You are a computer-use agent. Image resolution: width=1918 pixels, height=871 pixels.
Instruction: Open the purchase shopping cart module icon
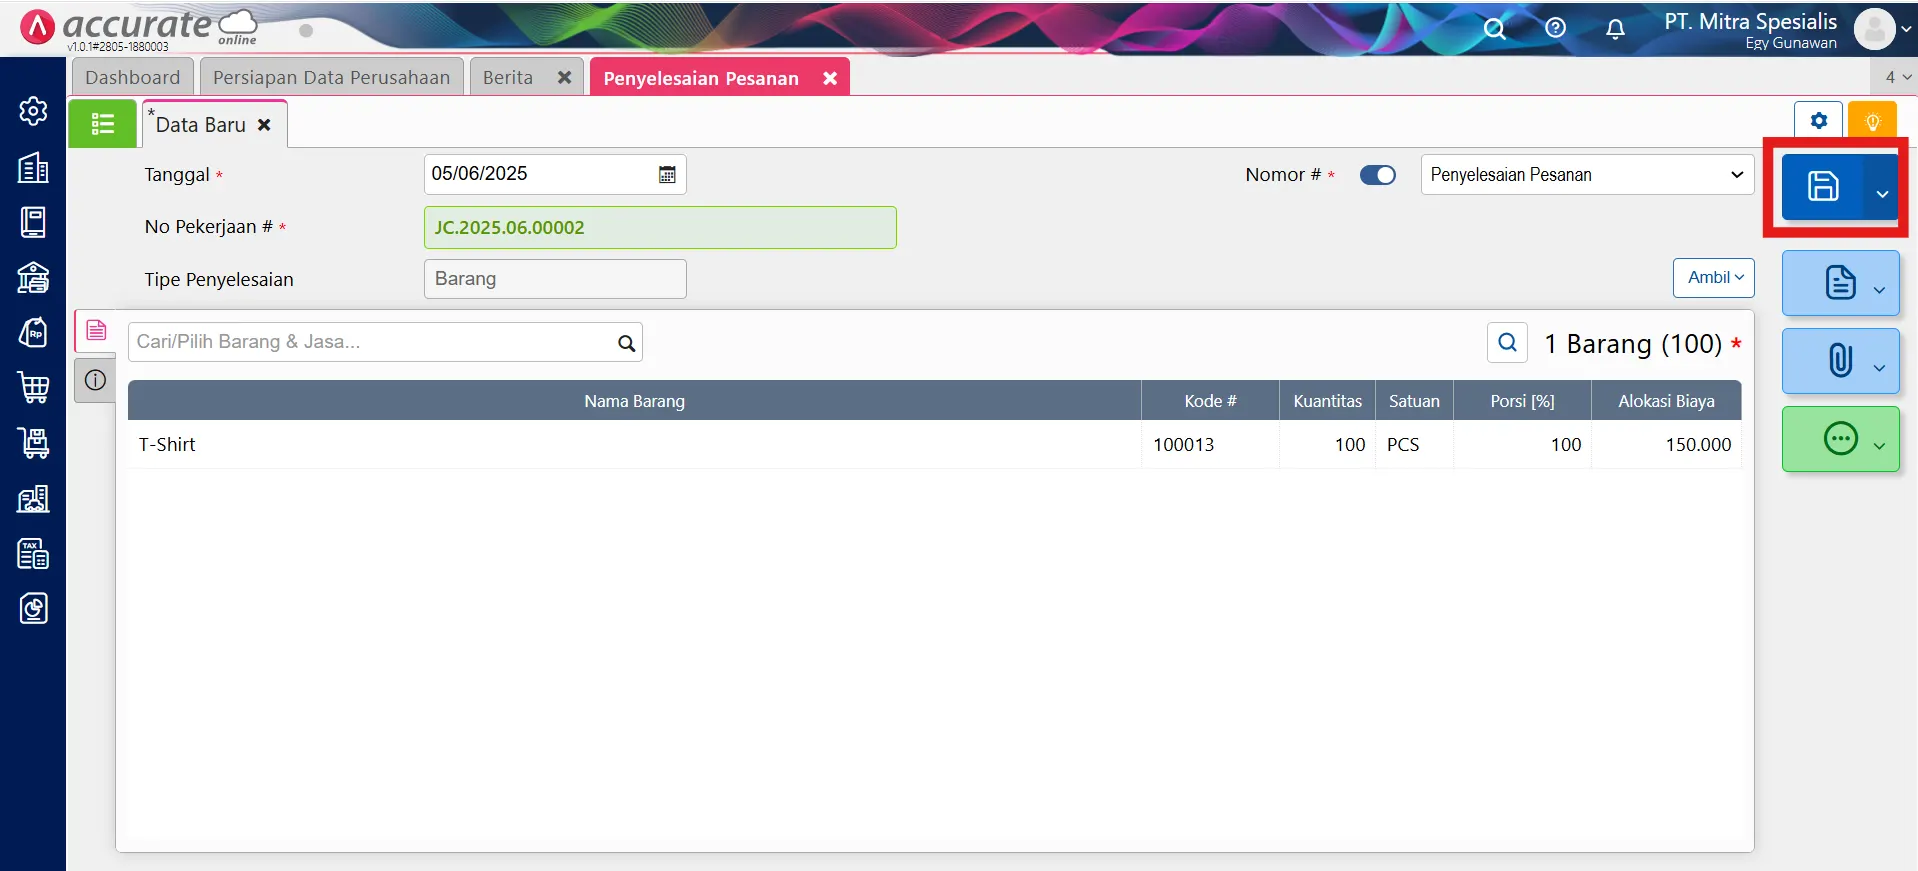tap(33, 387)
